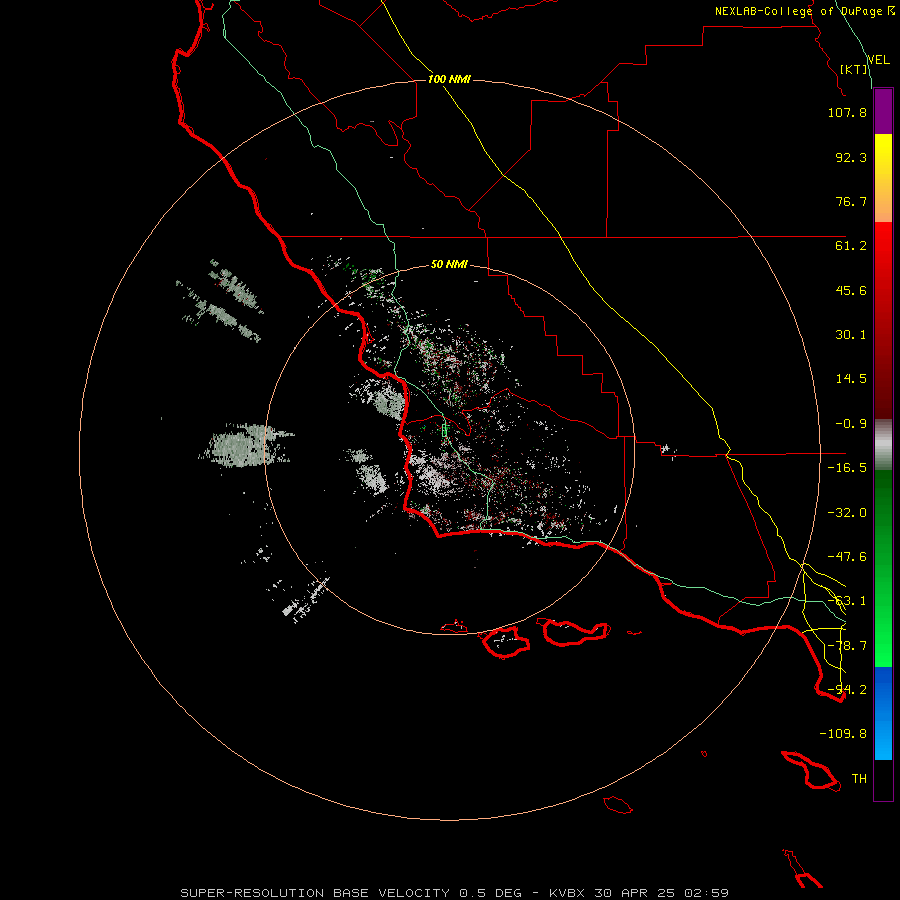
Task: Click the 107.8 velocity scale value
Action: point(847,112)
